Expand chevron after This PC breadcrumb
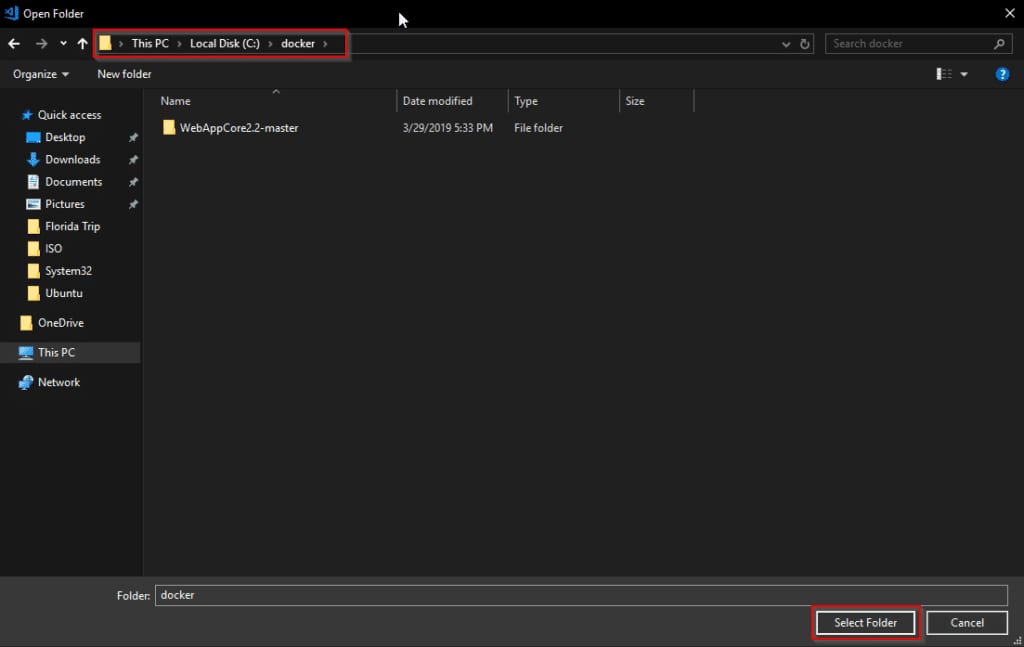The width and height of the screenshot is (1024, 647). coord(179,44)
